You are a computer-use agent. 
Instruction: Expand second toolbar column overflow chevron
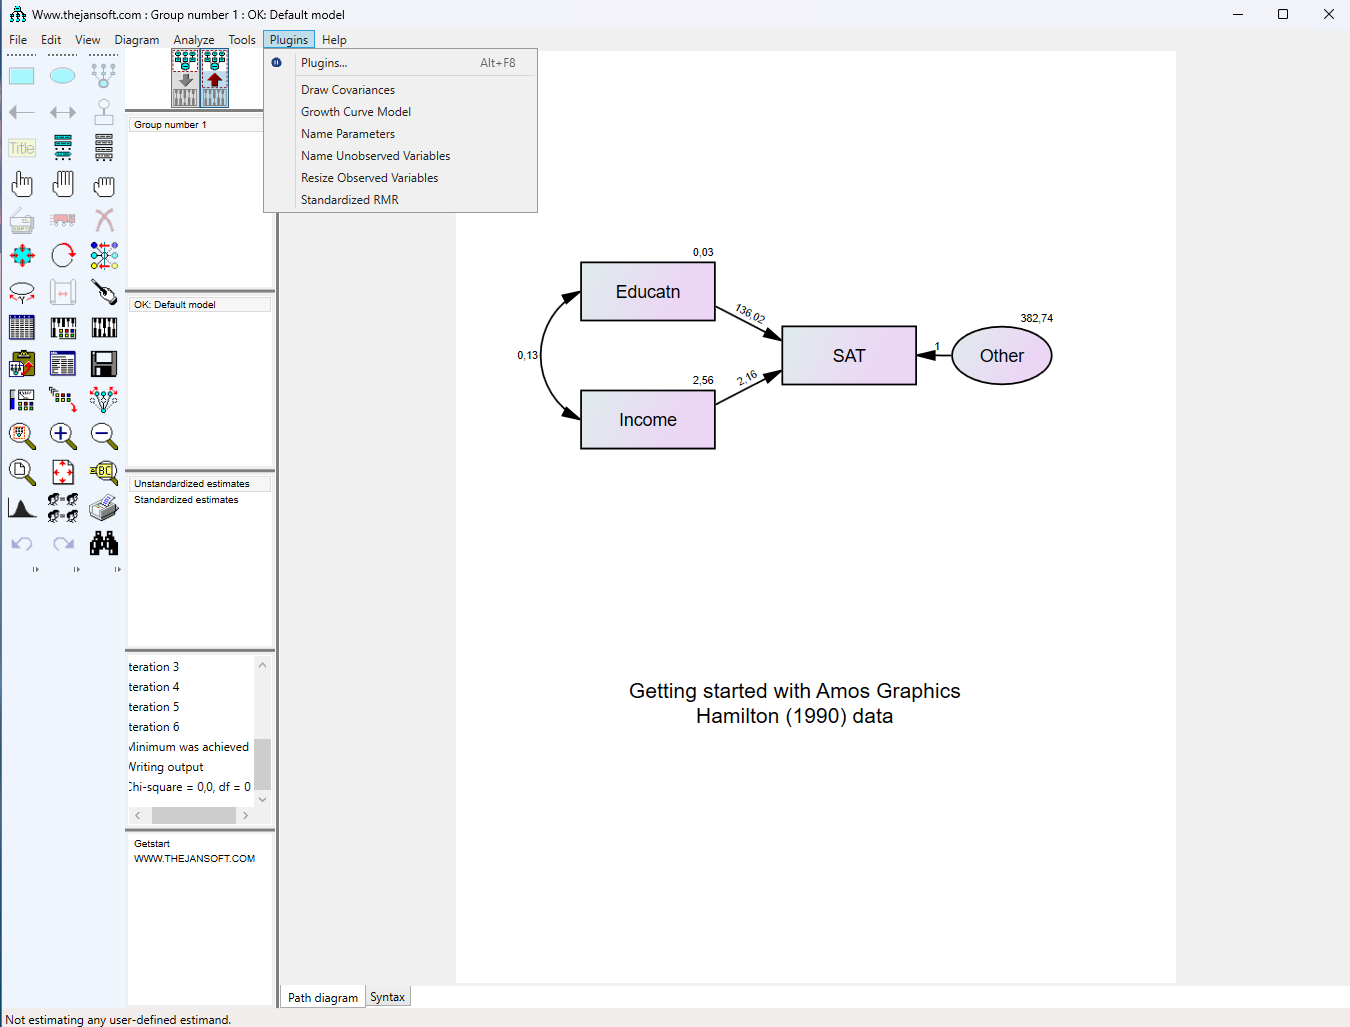pyautogui.click(x=77, y=570)
